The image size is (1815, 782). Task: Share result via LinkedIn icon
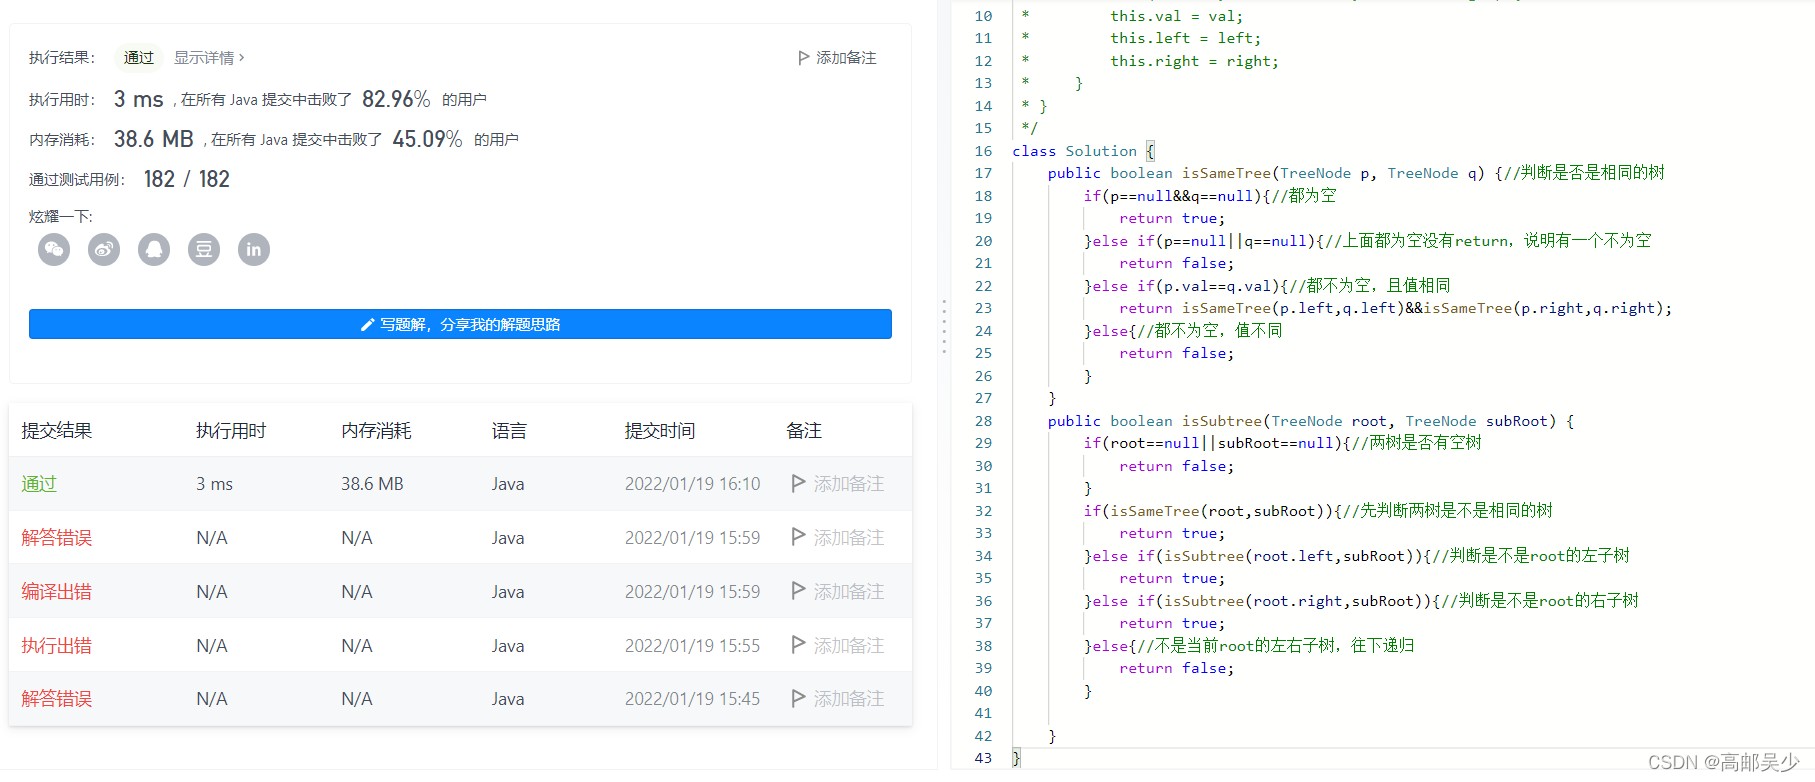coord(254,249)
